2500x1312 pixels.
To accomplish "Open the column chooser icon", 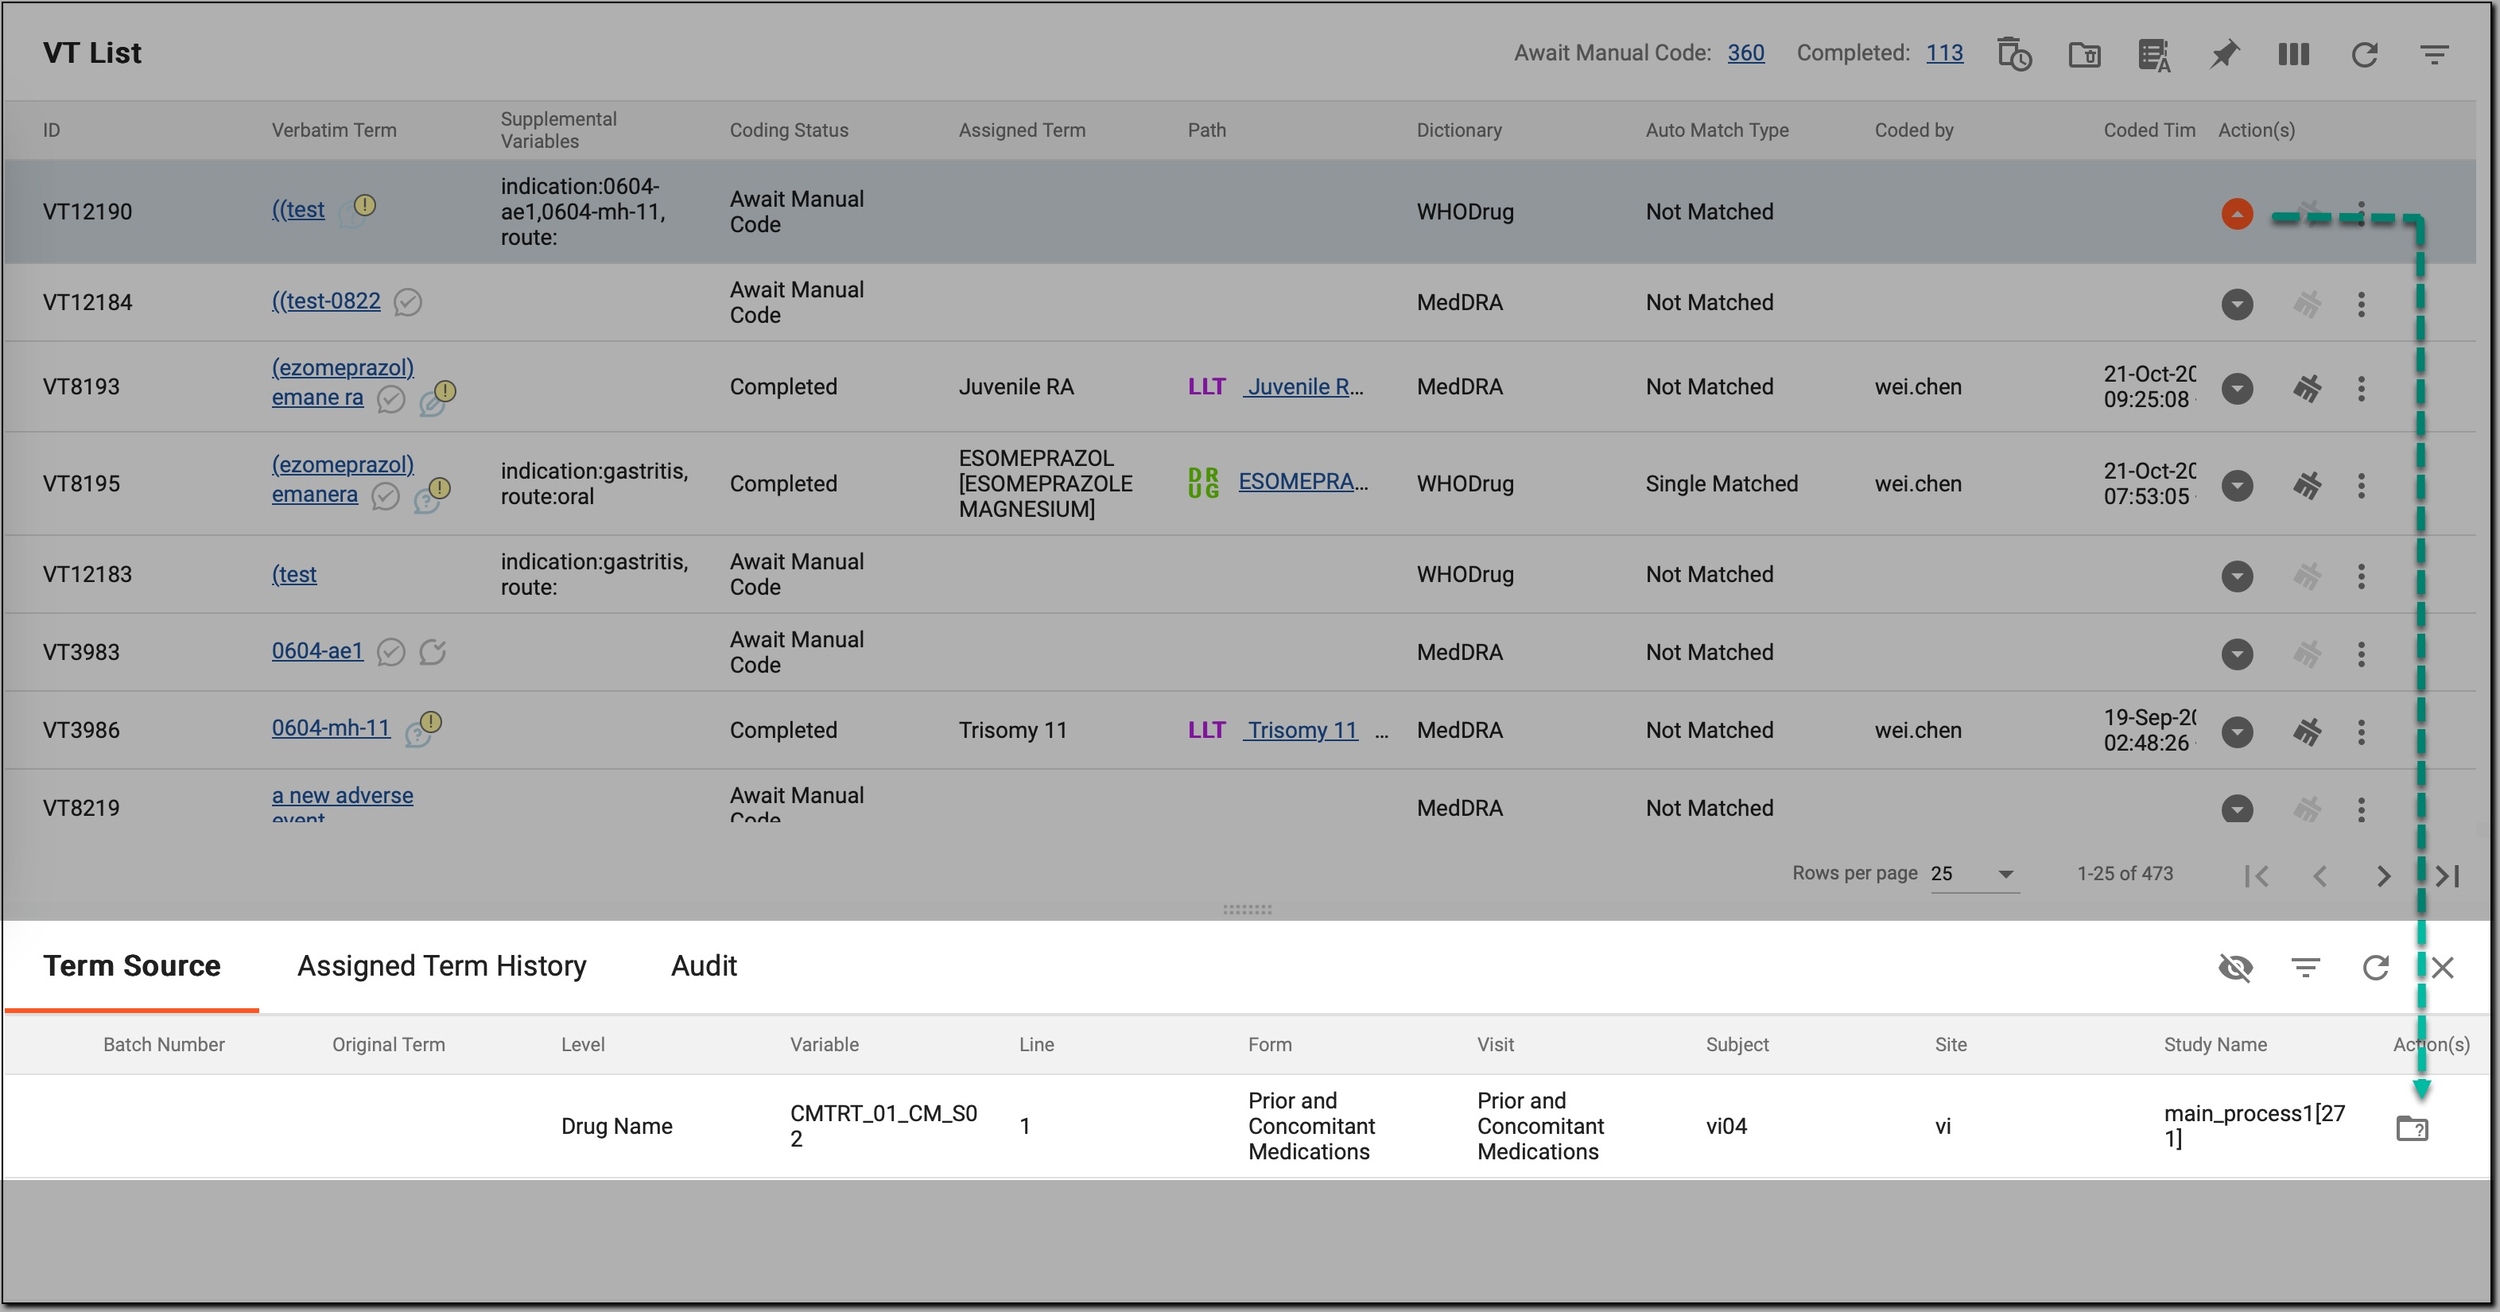I will click(x=2294, y=54).
